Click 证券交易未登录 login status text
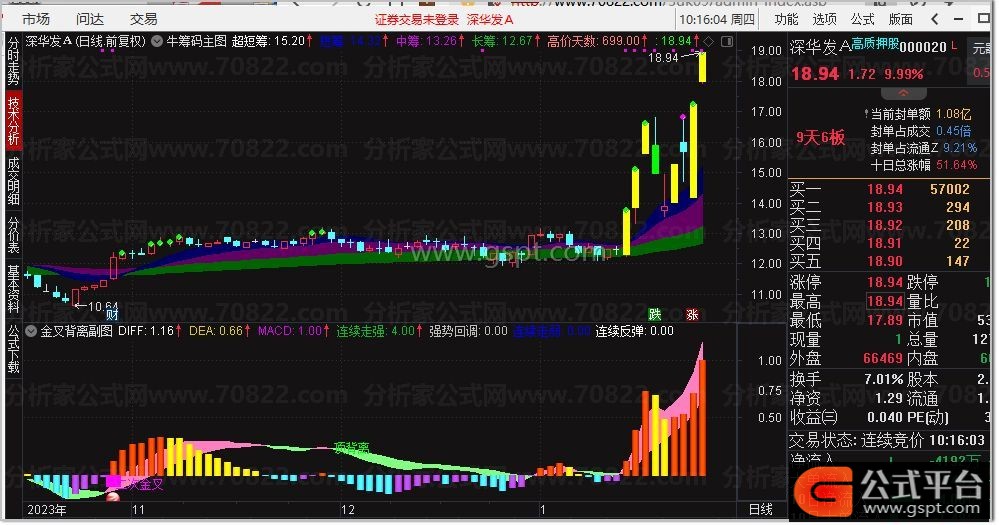This screenshot has height=525, width=999. (417, 20)
